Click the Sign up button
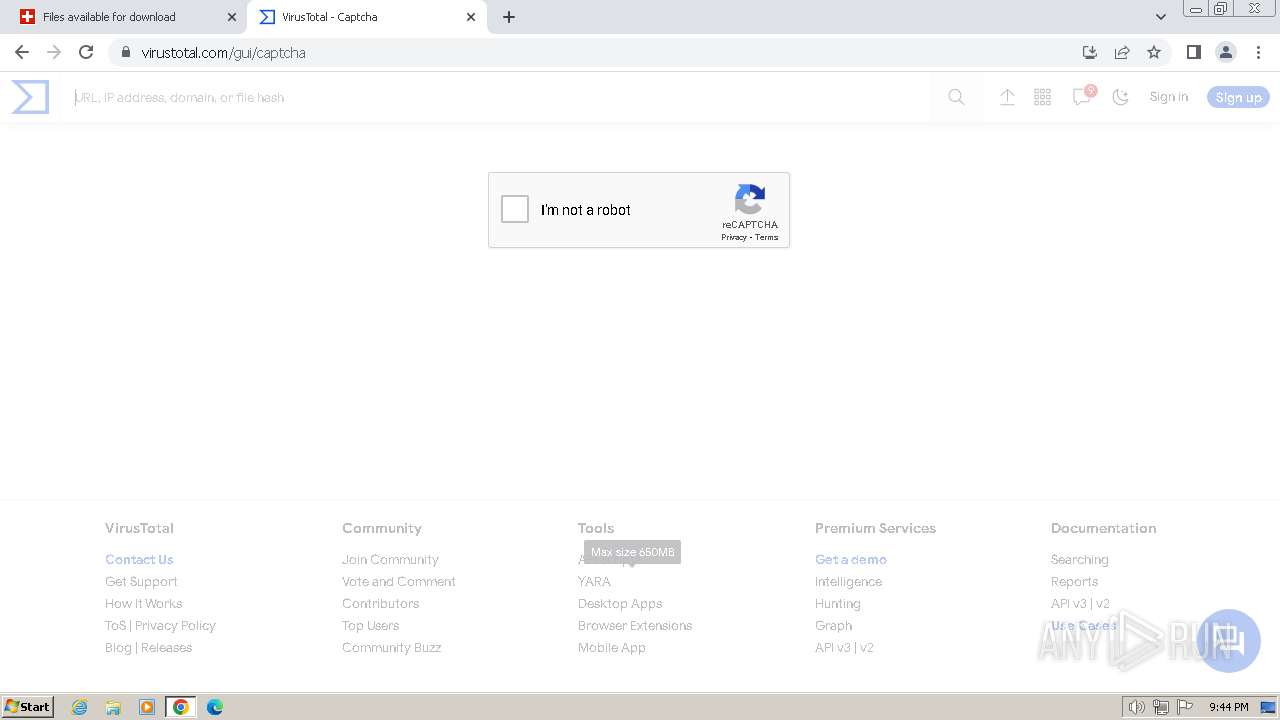 click(x=1238, y=97)
